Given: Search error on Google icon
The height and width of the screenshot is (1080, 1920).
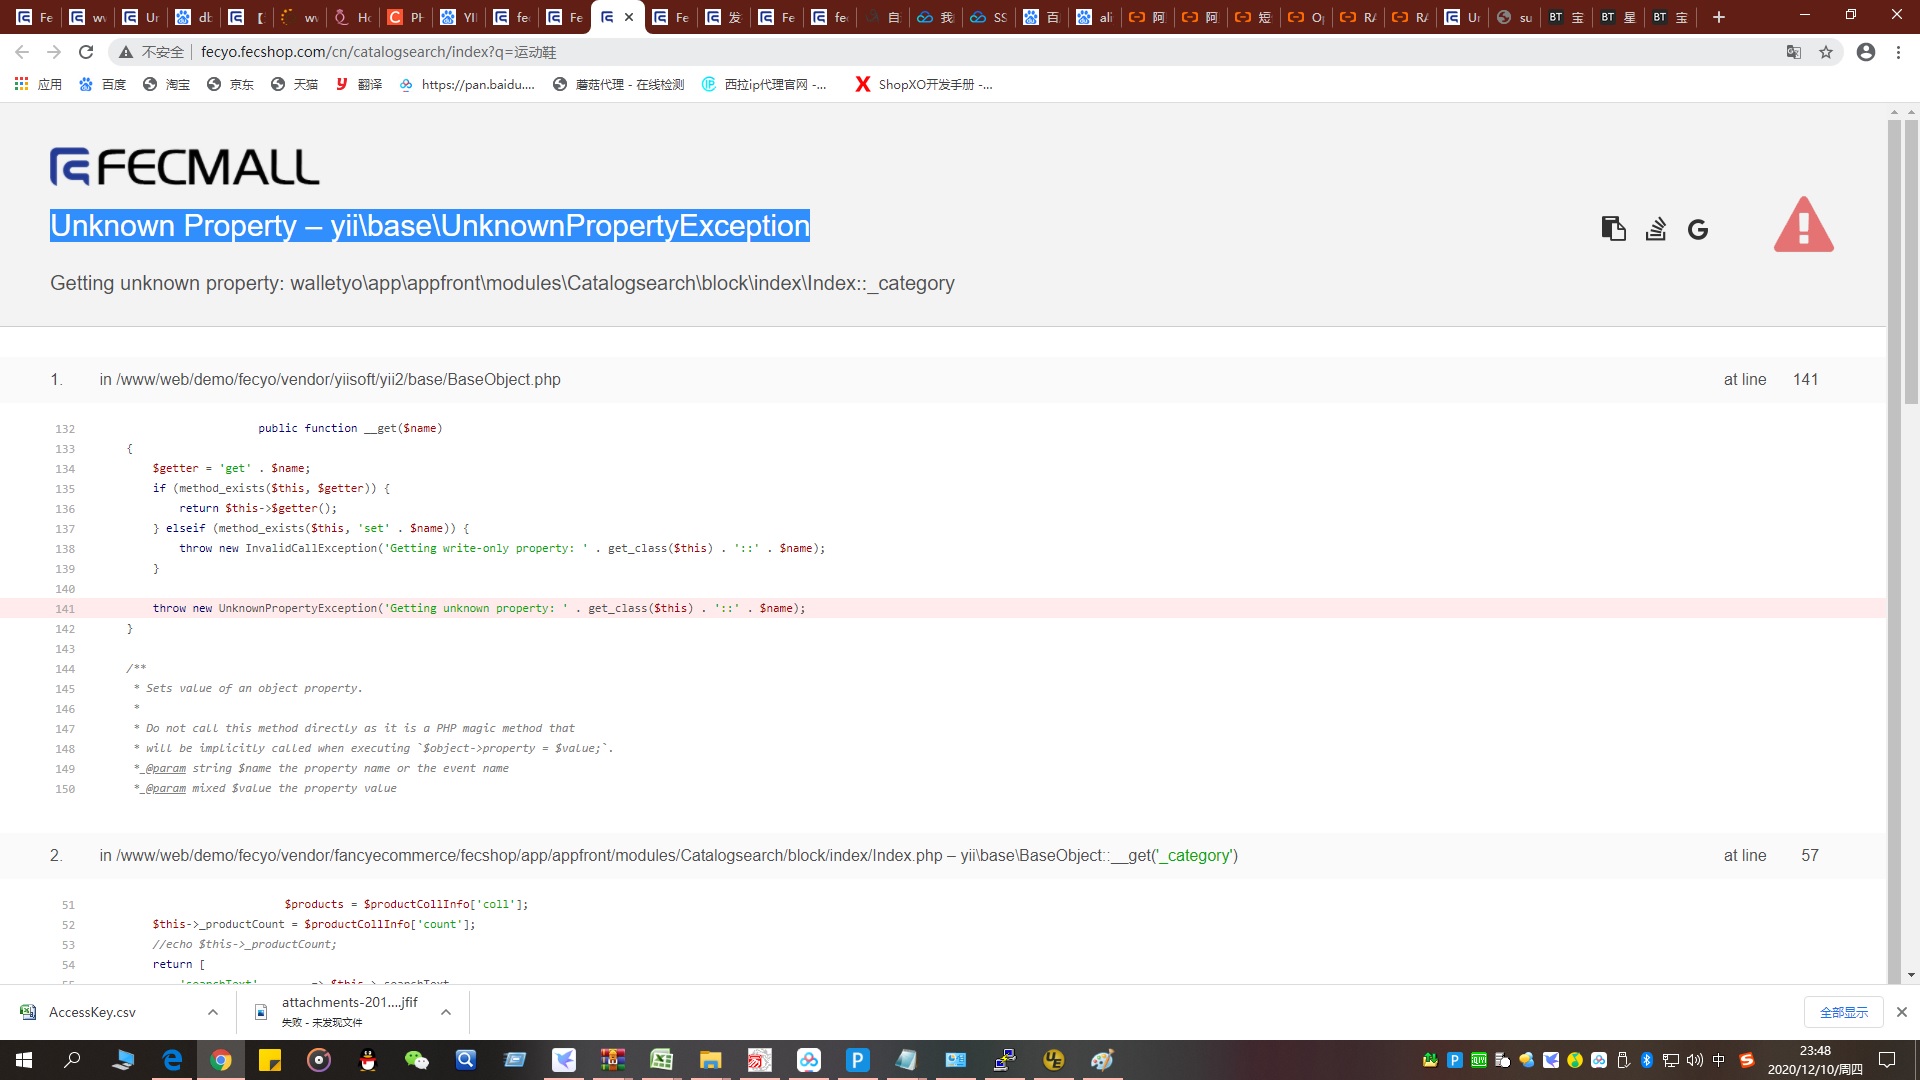Looking at the screenshot, I should [x=1698, y=230].
